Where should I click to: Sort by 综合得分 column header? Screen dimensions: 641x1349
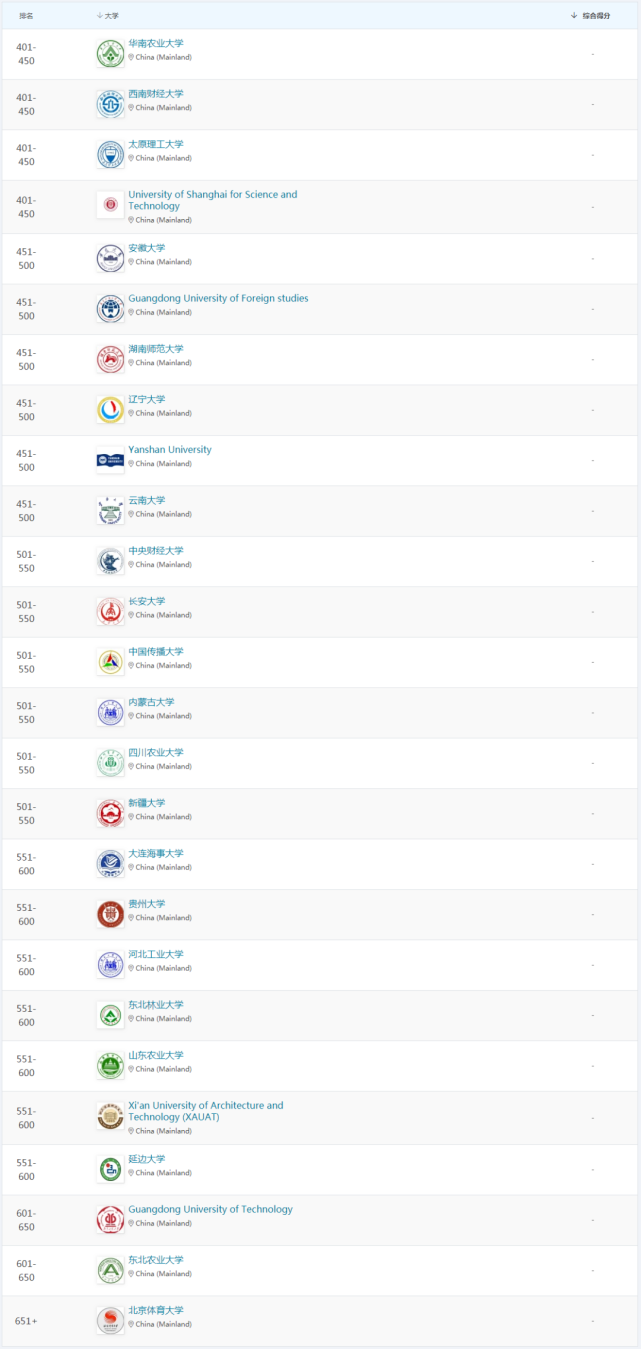[x=596, y=16]
